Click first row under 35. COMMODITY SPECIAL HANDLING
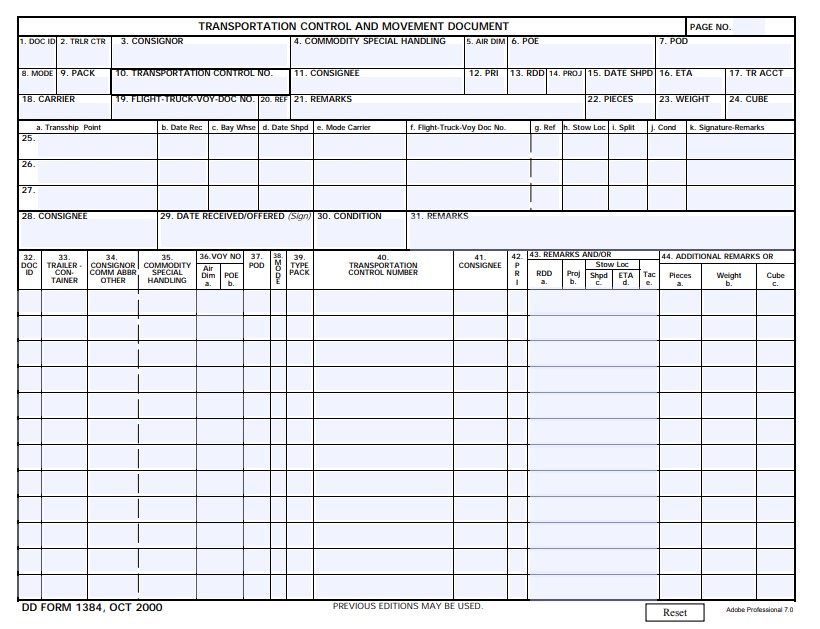The height and width of the screenshot is (629, 820). point(167,302)
